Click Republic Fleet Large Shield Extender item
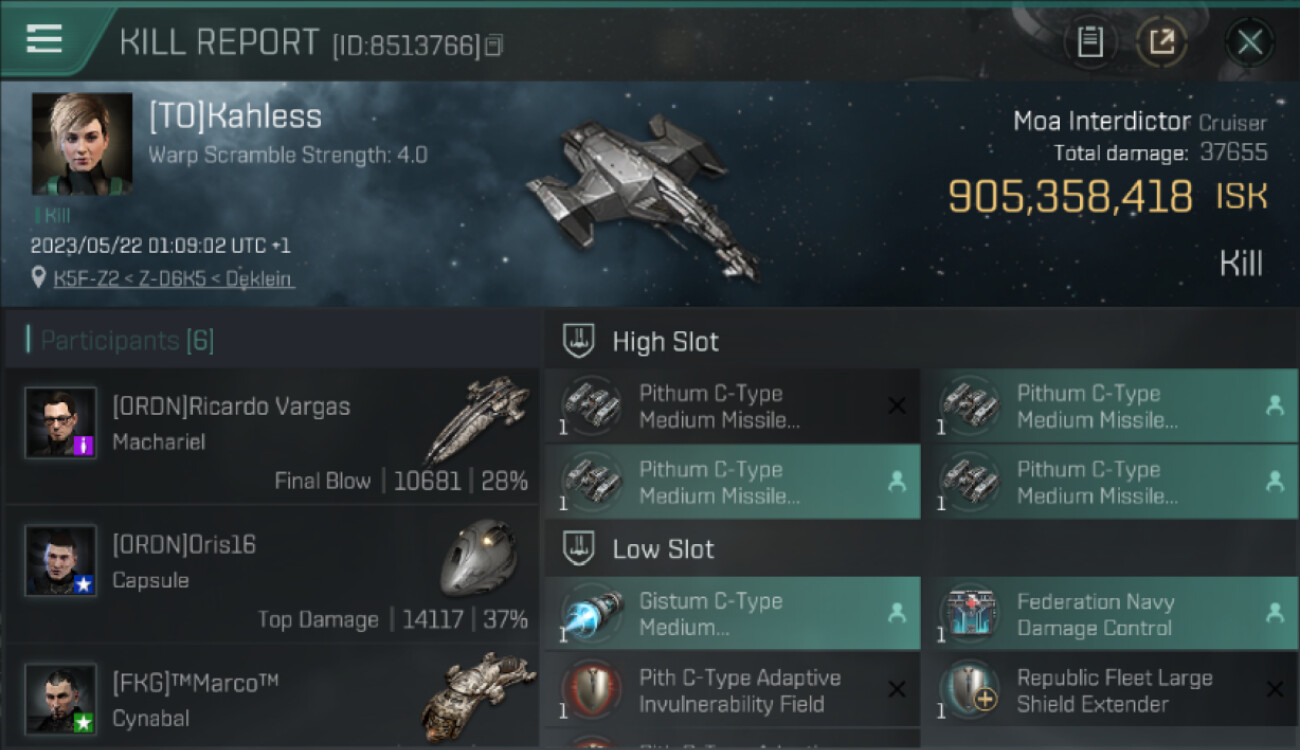The image size is (1300, 750). pyautogui.click(x=1110, y=690)
